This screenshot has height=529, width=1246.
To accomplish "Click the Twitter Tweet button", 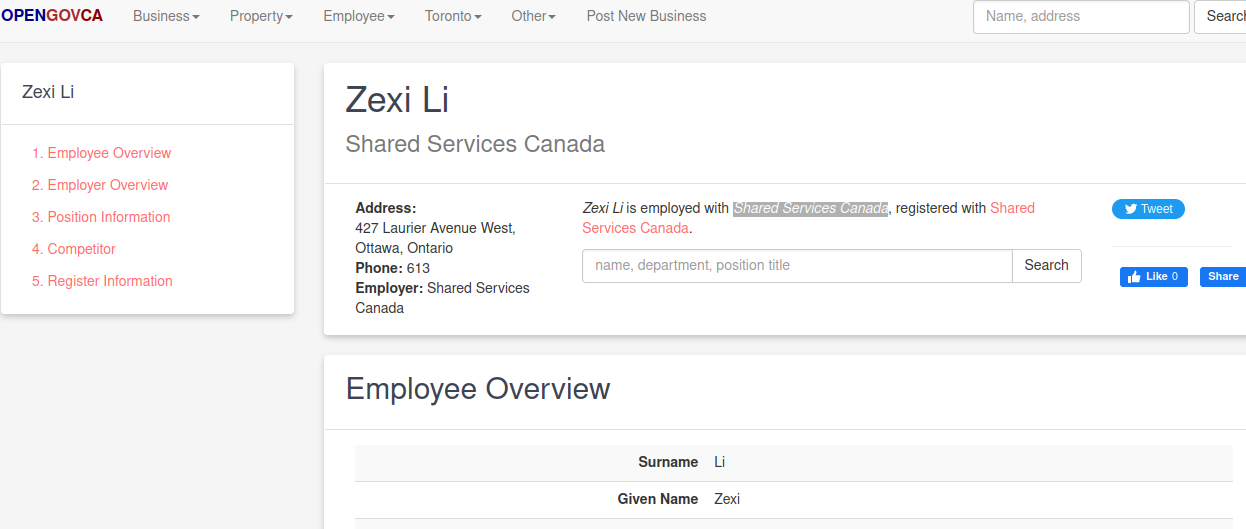I will click(1148, 209).
